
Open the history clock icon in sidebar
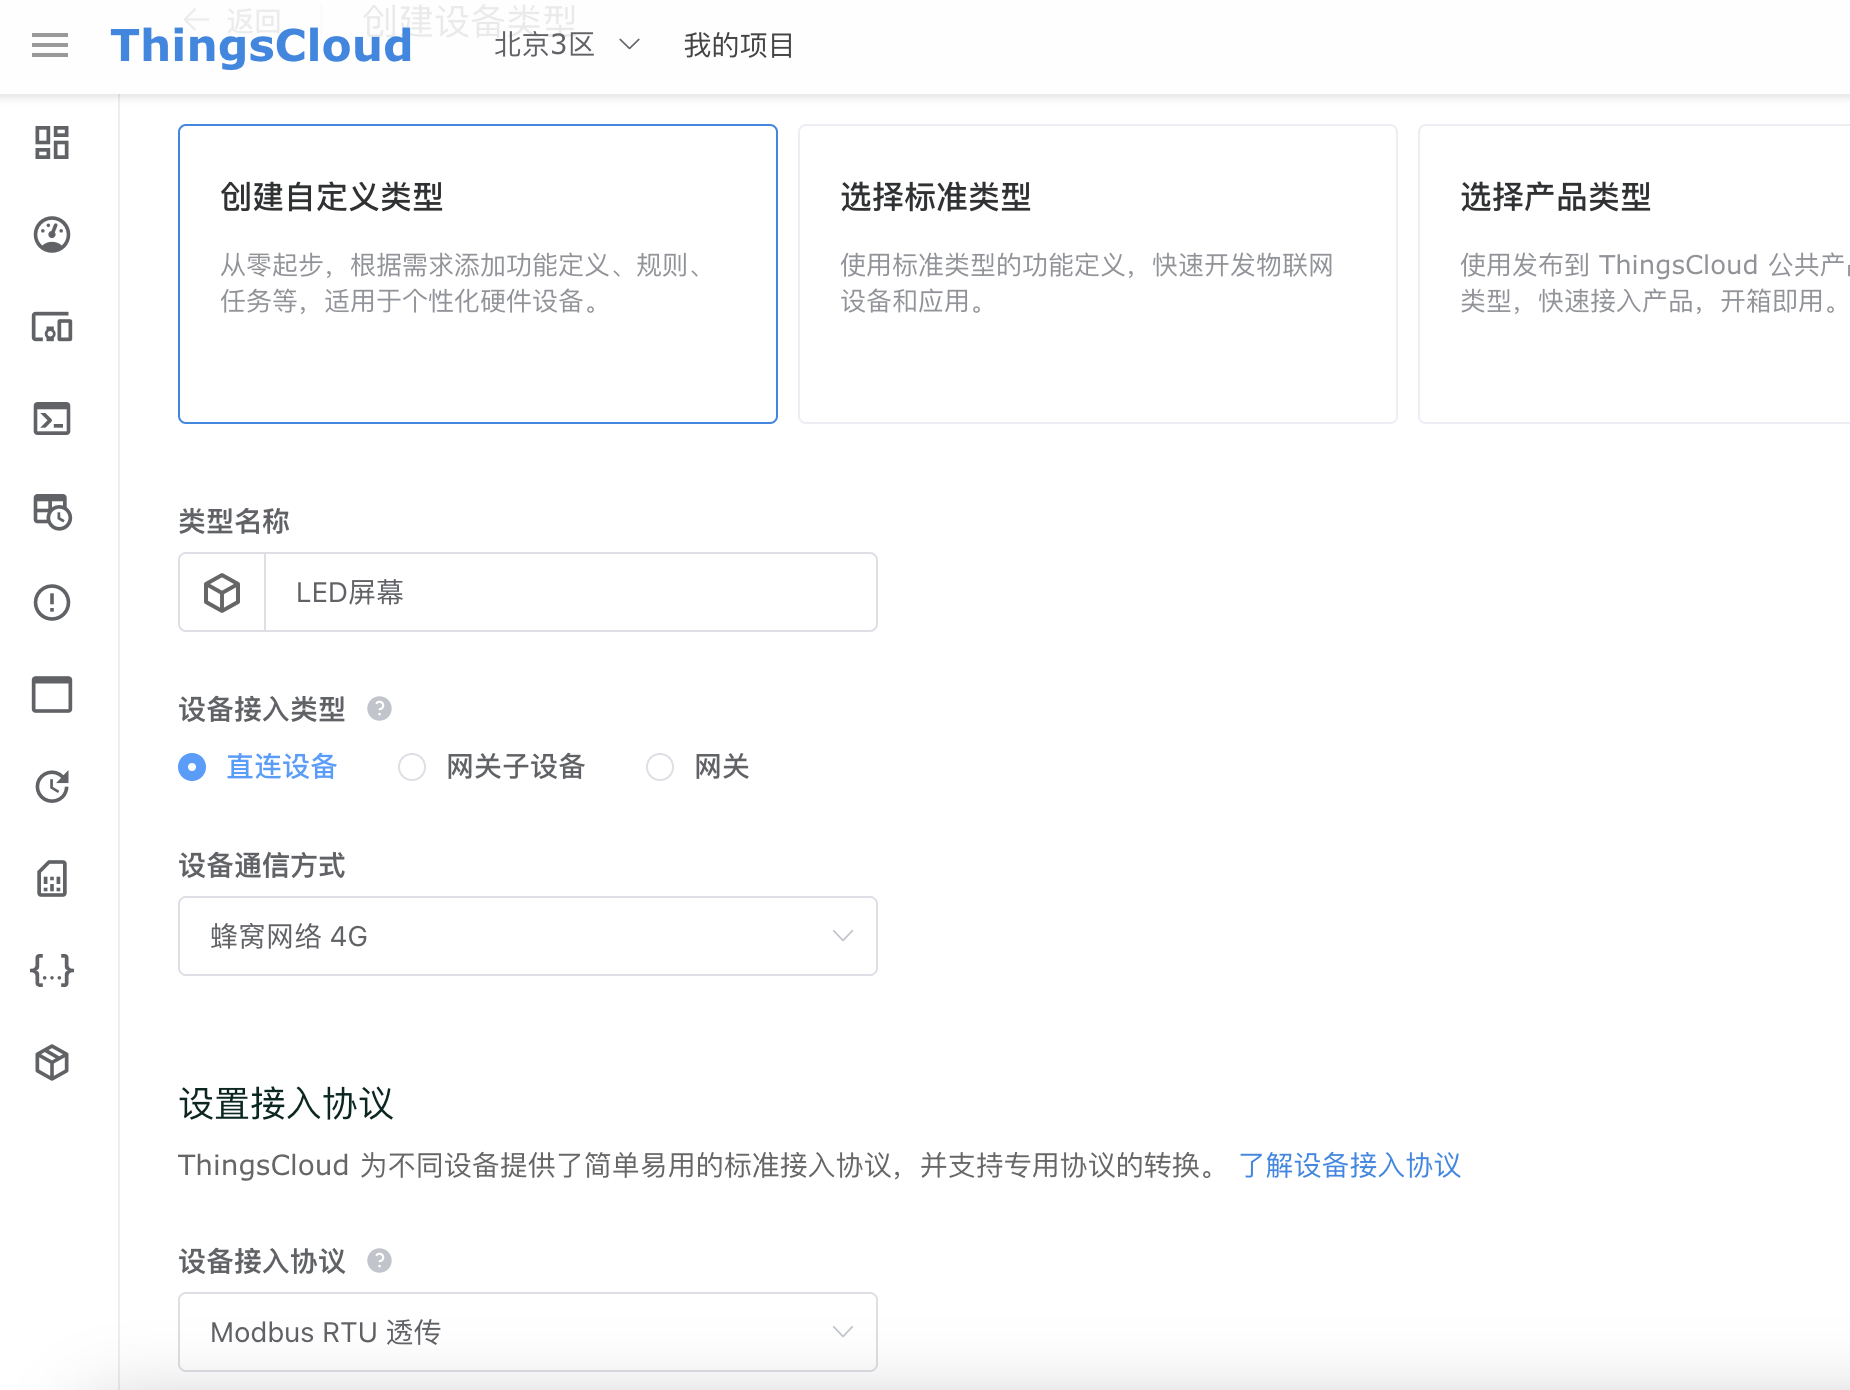coord(52,786)
